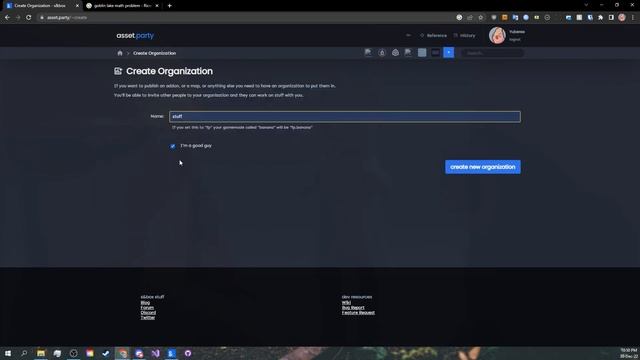640x360 pixels.
Task: Open the tab search dropdown chevron
Action: click(x=586, y=5)
